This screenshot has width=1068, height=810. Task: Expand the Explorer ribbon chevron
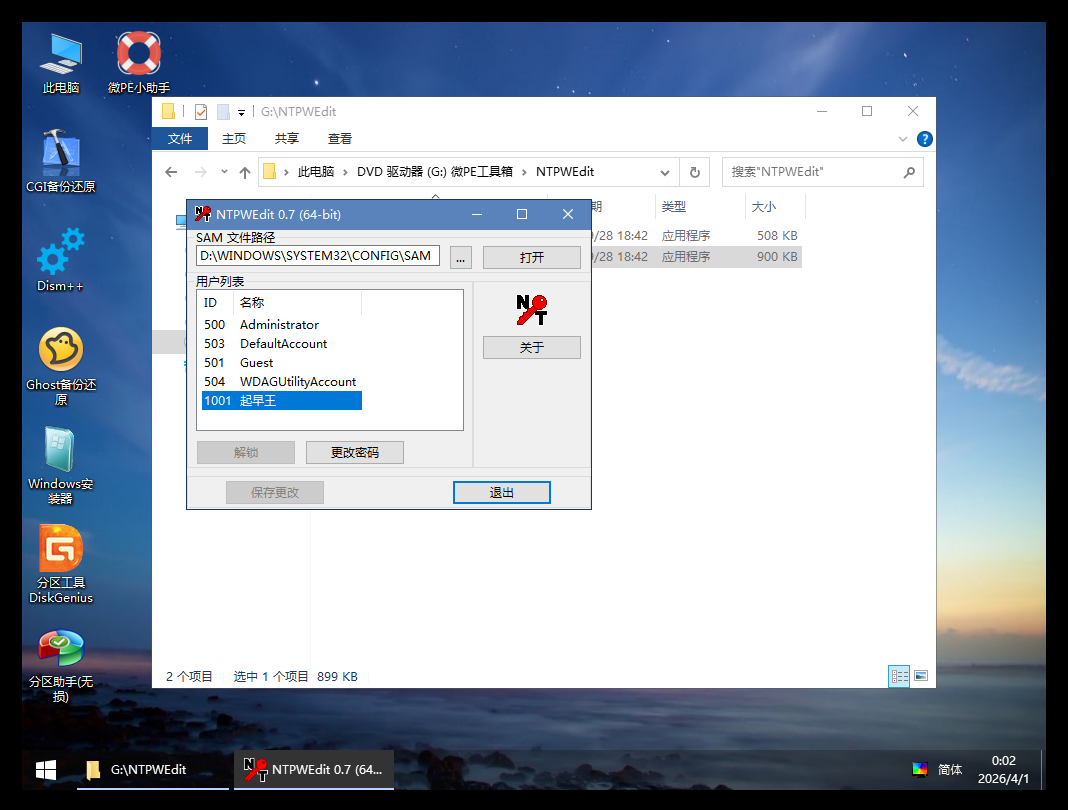click(902, 139)
